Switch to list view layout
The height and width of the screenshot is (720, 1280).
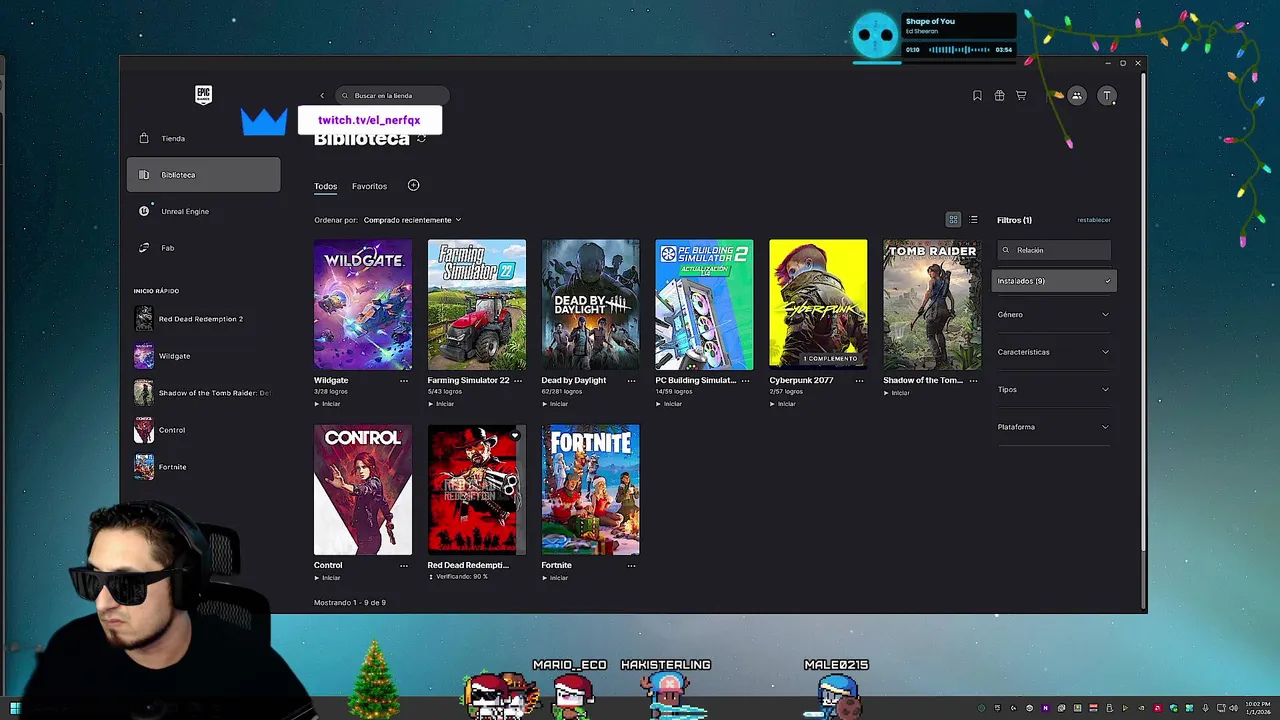pos(973,220)
